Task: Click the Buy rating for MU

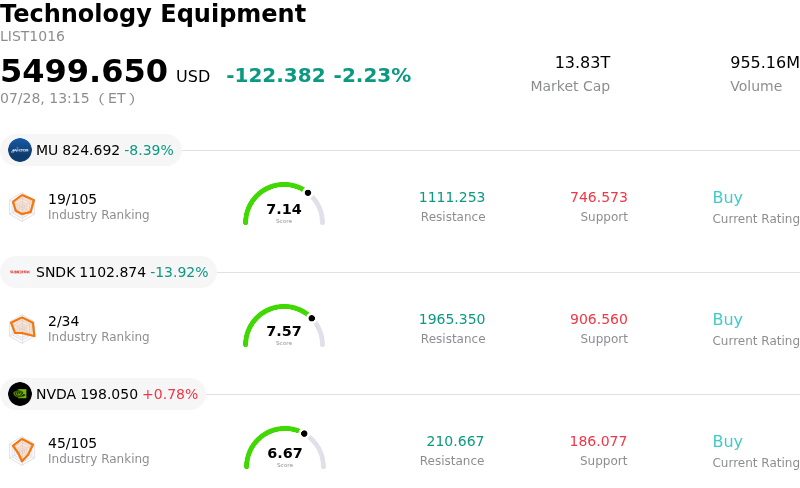Action: pyautogui.click(x=728, y=197)
